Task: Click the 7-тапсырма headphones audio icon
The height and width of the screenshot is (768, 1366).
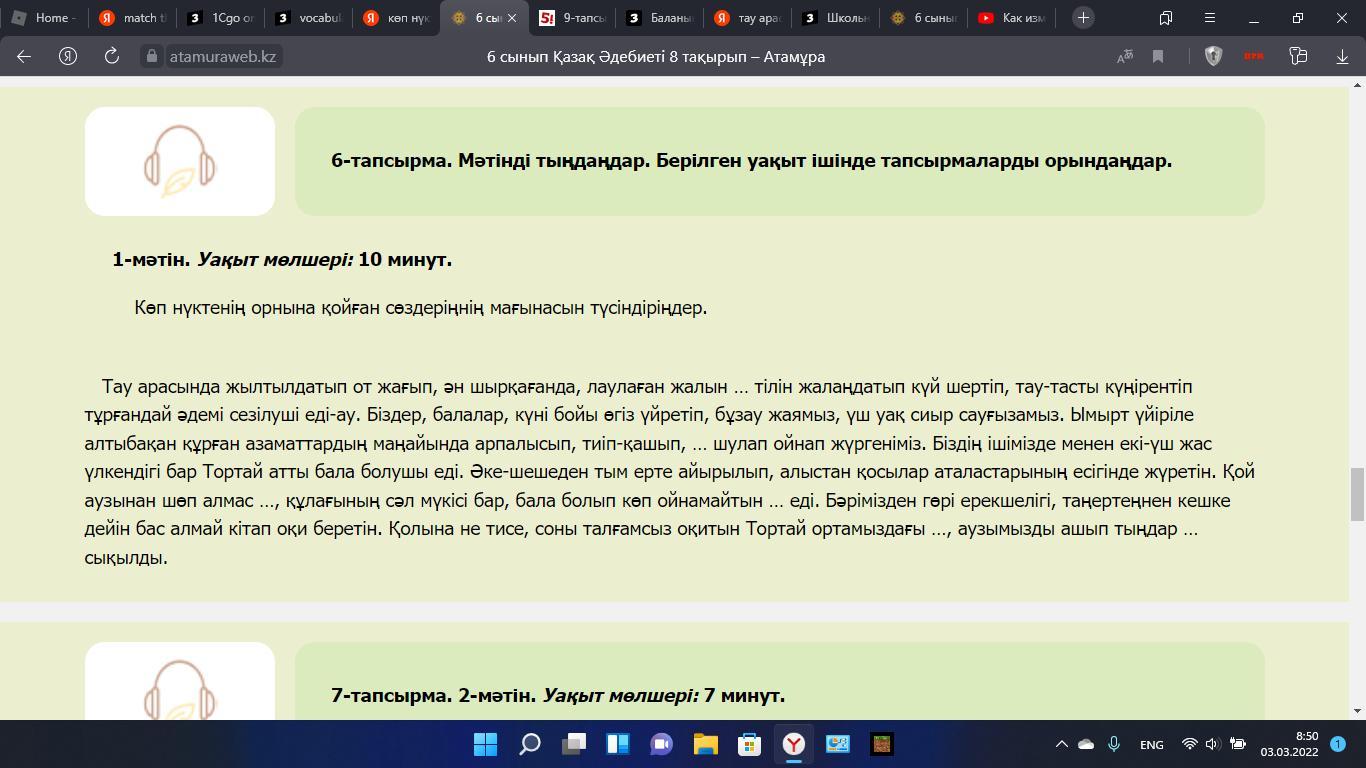Action: tap(180, 690)
